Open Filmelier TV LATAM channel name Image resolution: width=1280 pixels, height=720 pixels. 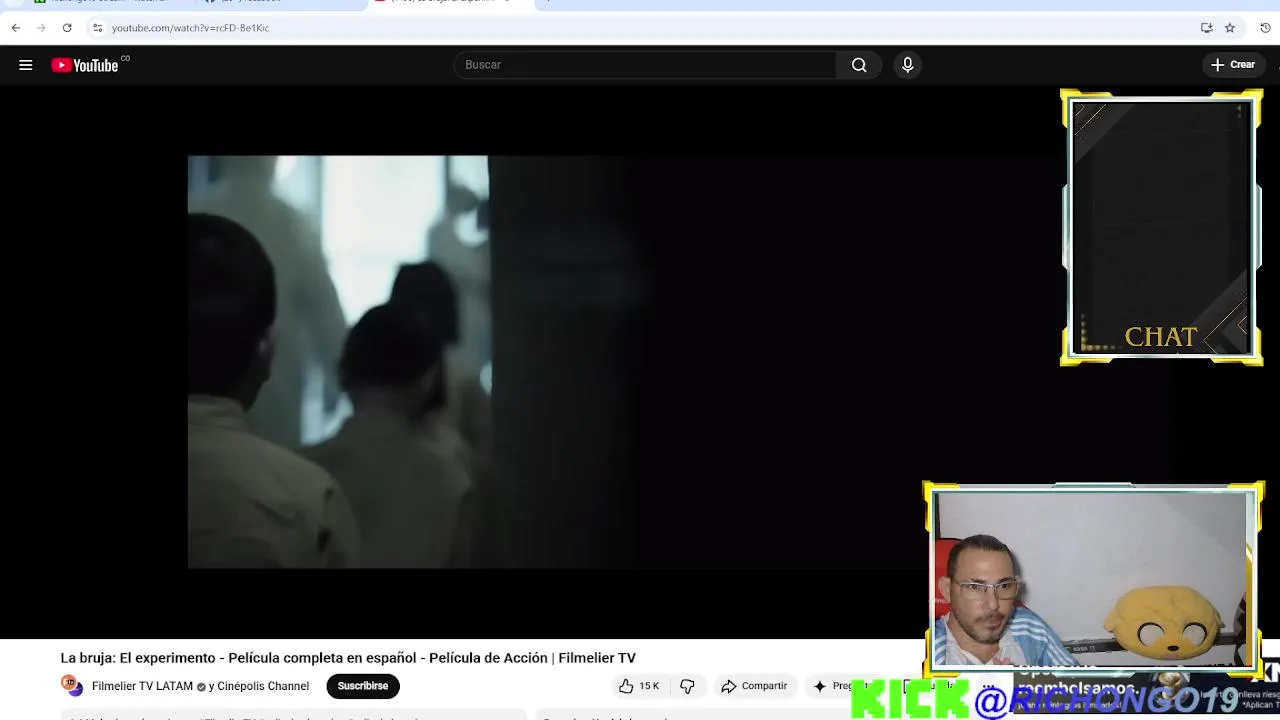click(142, 686)
